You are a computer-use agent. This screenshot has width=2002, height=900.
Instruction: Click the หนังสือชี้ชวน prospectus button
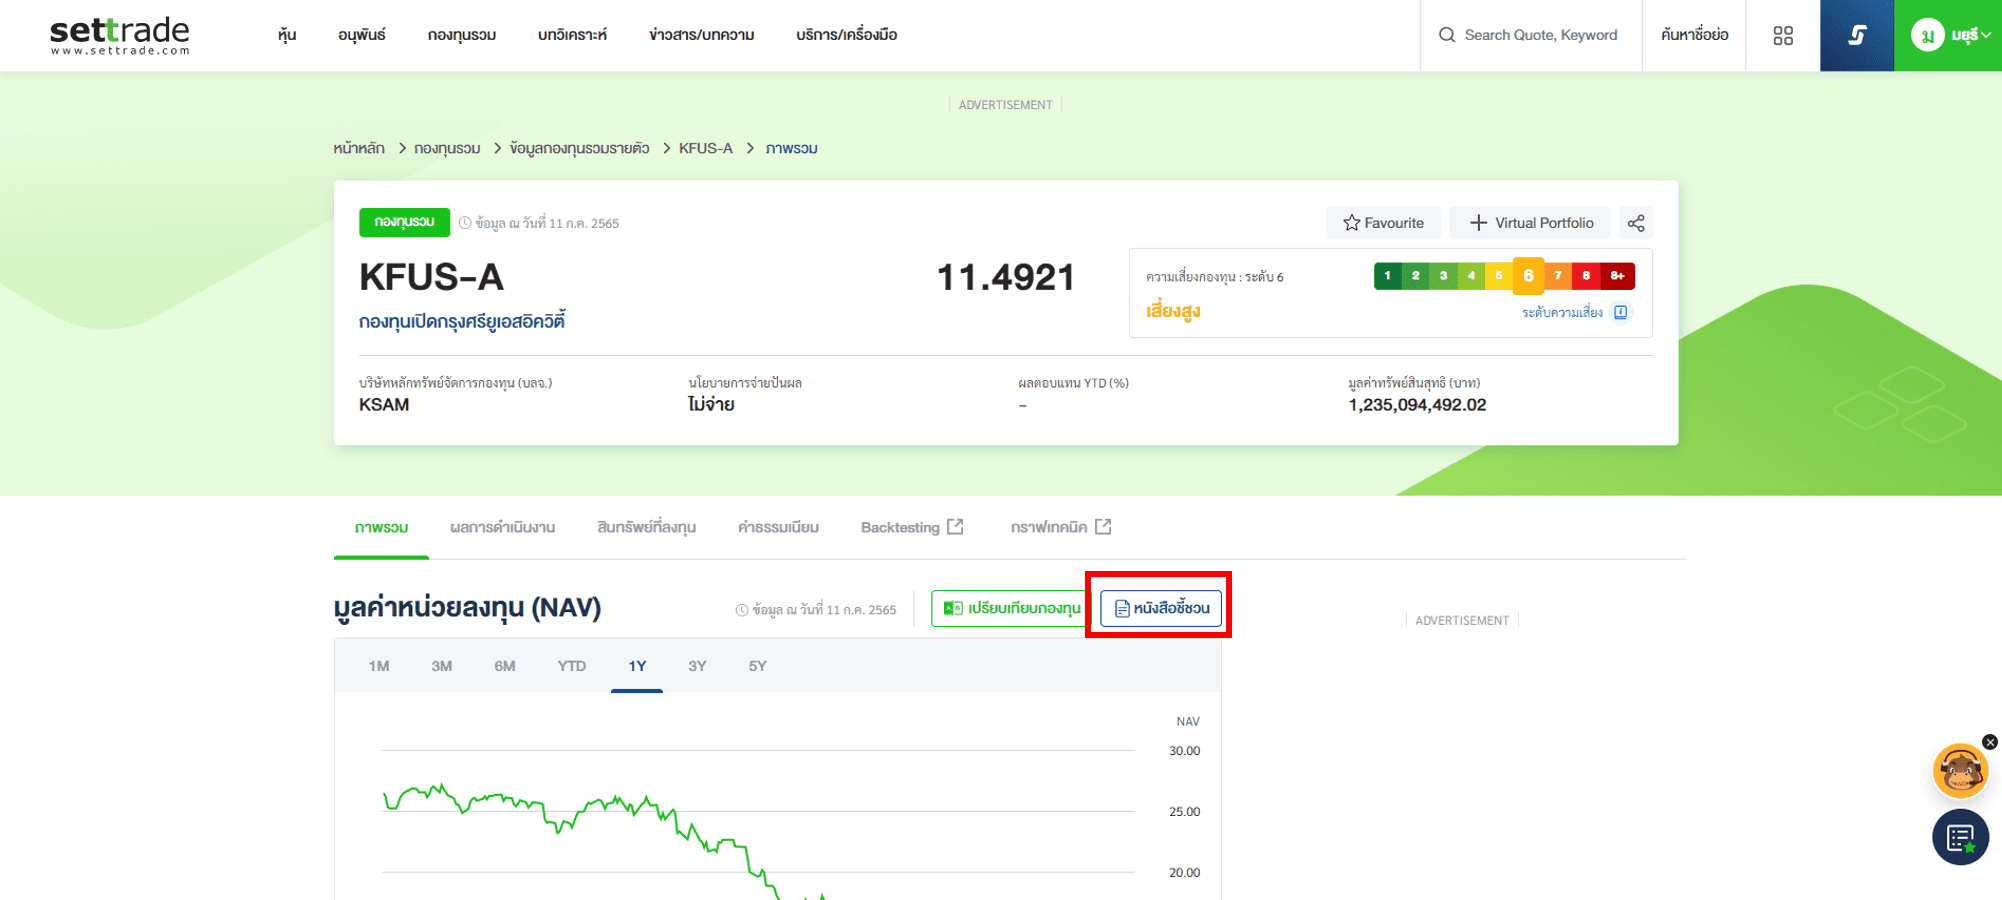click(x=1161, y=608)
